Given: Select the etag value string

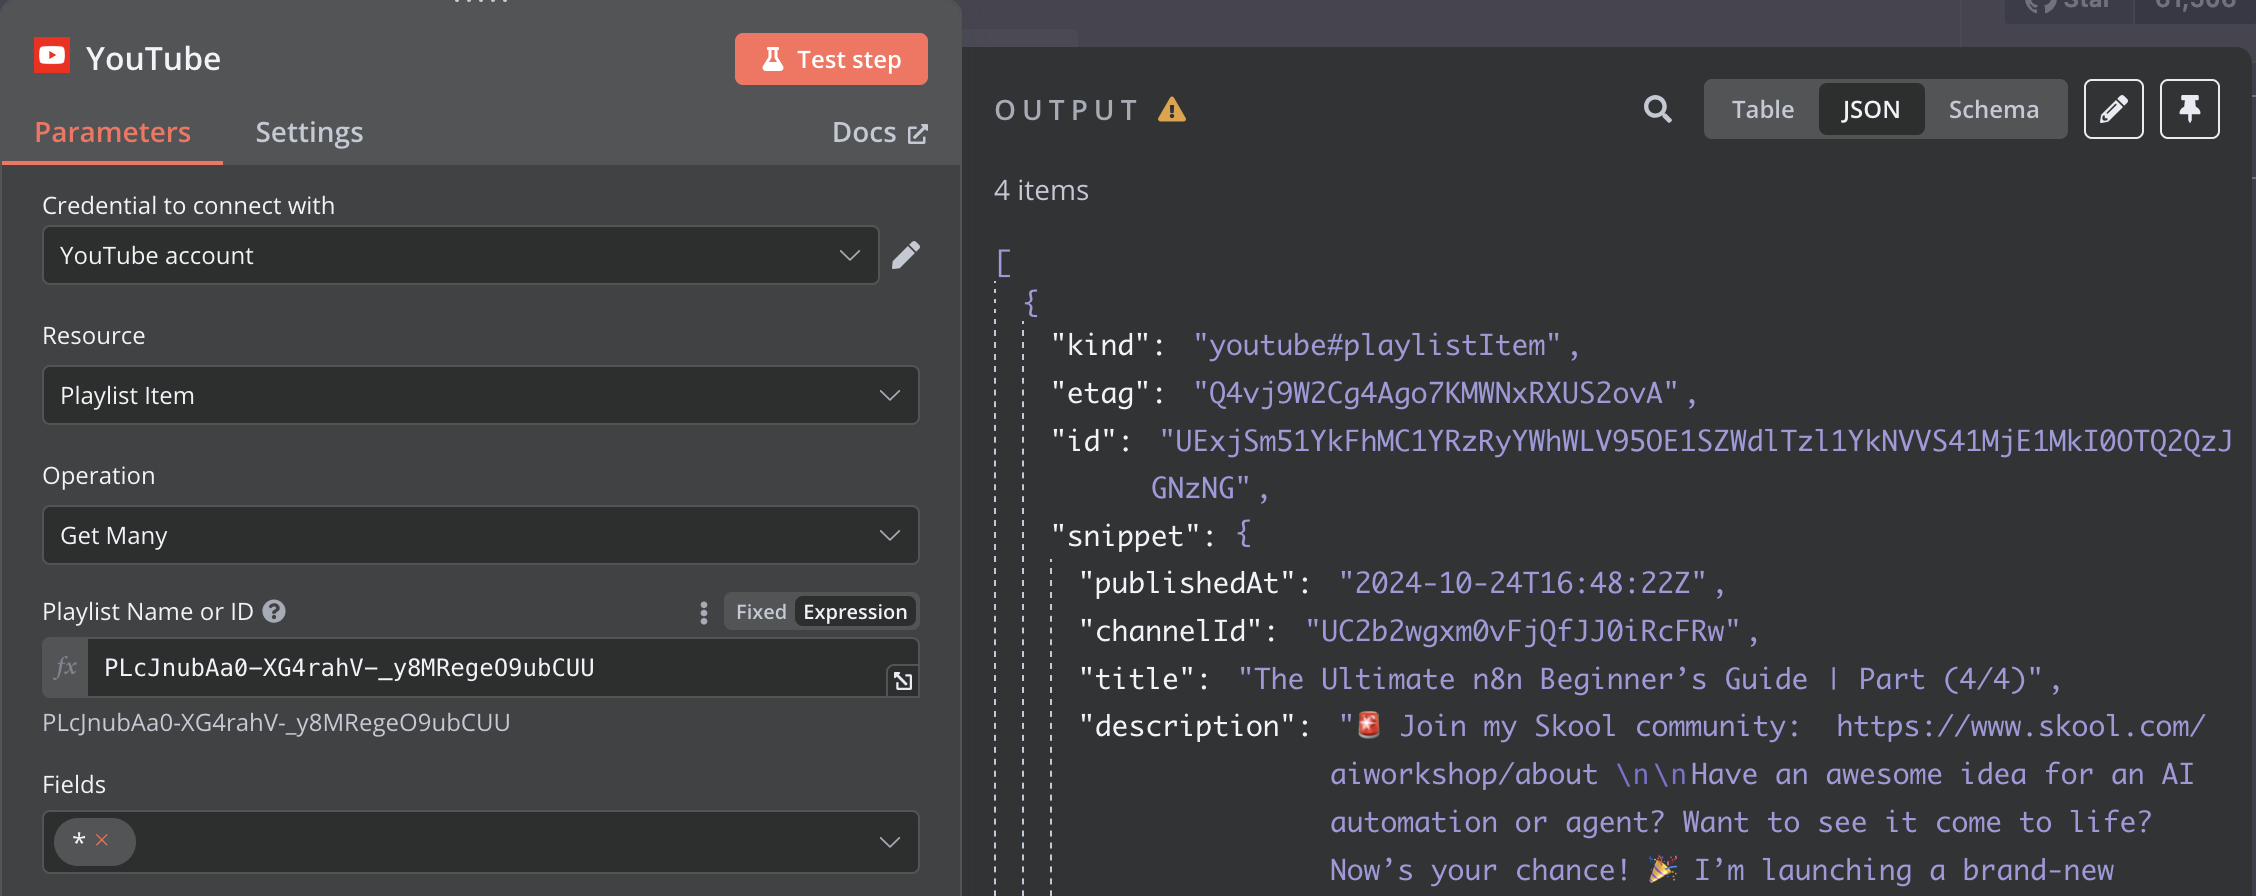Looking at the screenshot, I should (x=1435, y=393).
